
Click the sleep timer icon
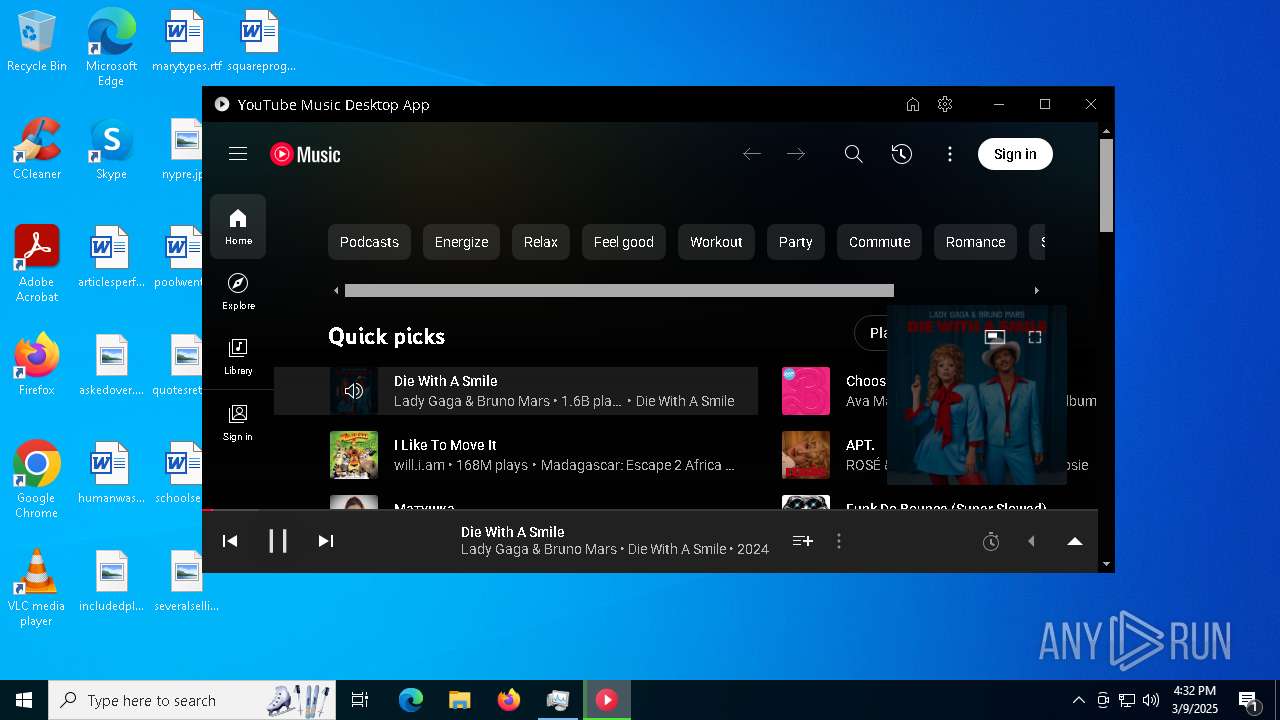(991, 541)
